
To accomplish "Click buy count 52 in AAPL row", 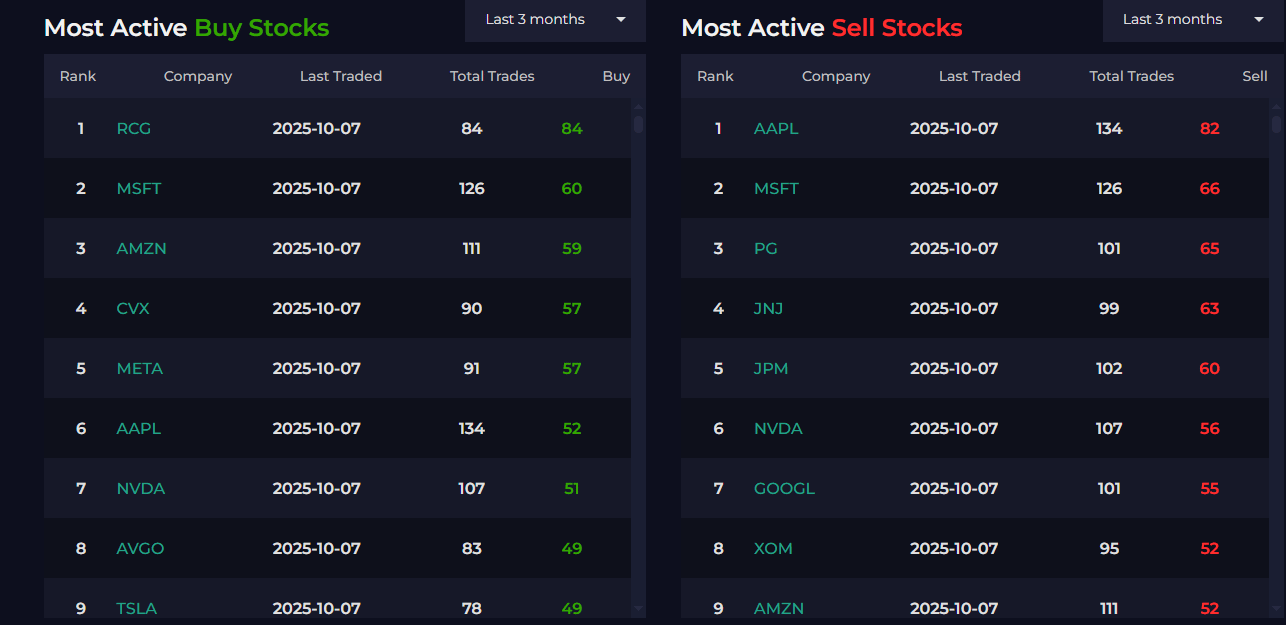I will [x=572, y=428].
